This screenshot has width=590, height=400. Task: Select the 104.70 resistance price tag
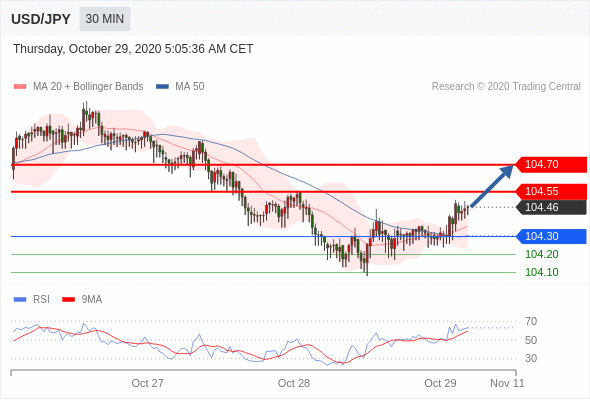pos(551,164)
